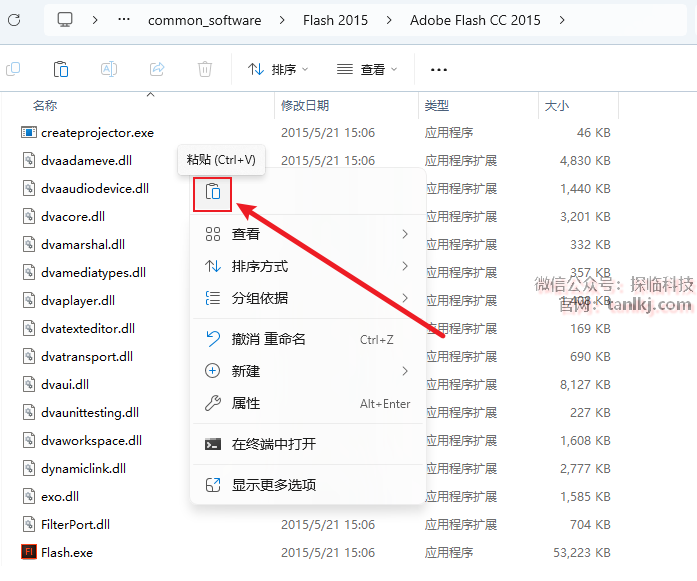The width and height of the screenshot is (697, 581).
Task: Select file dvamarshal.dll
Action: tap(83, 244)
